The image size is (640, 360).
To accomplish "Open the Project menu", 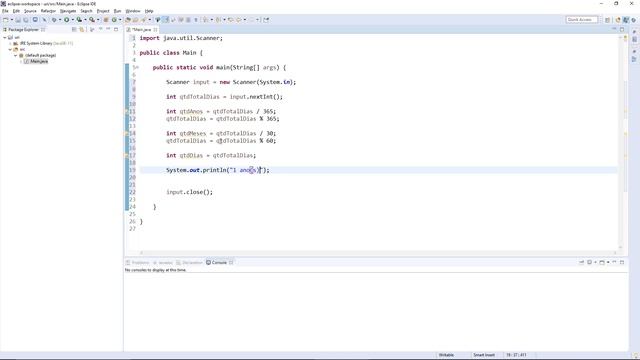I will [x=103, y=11].
